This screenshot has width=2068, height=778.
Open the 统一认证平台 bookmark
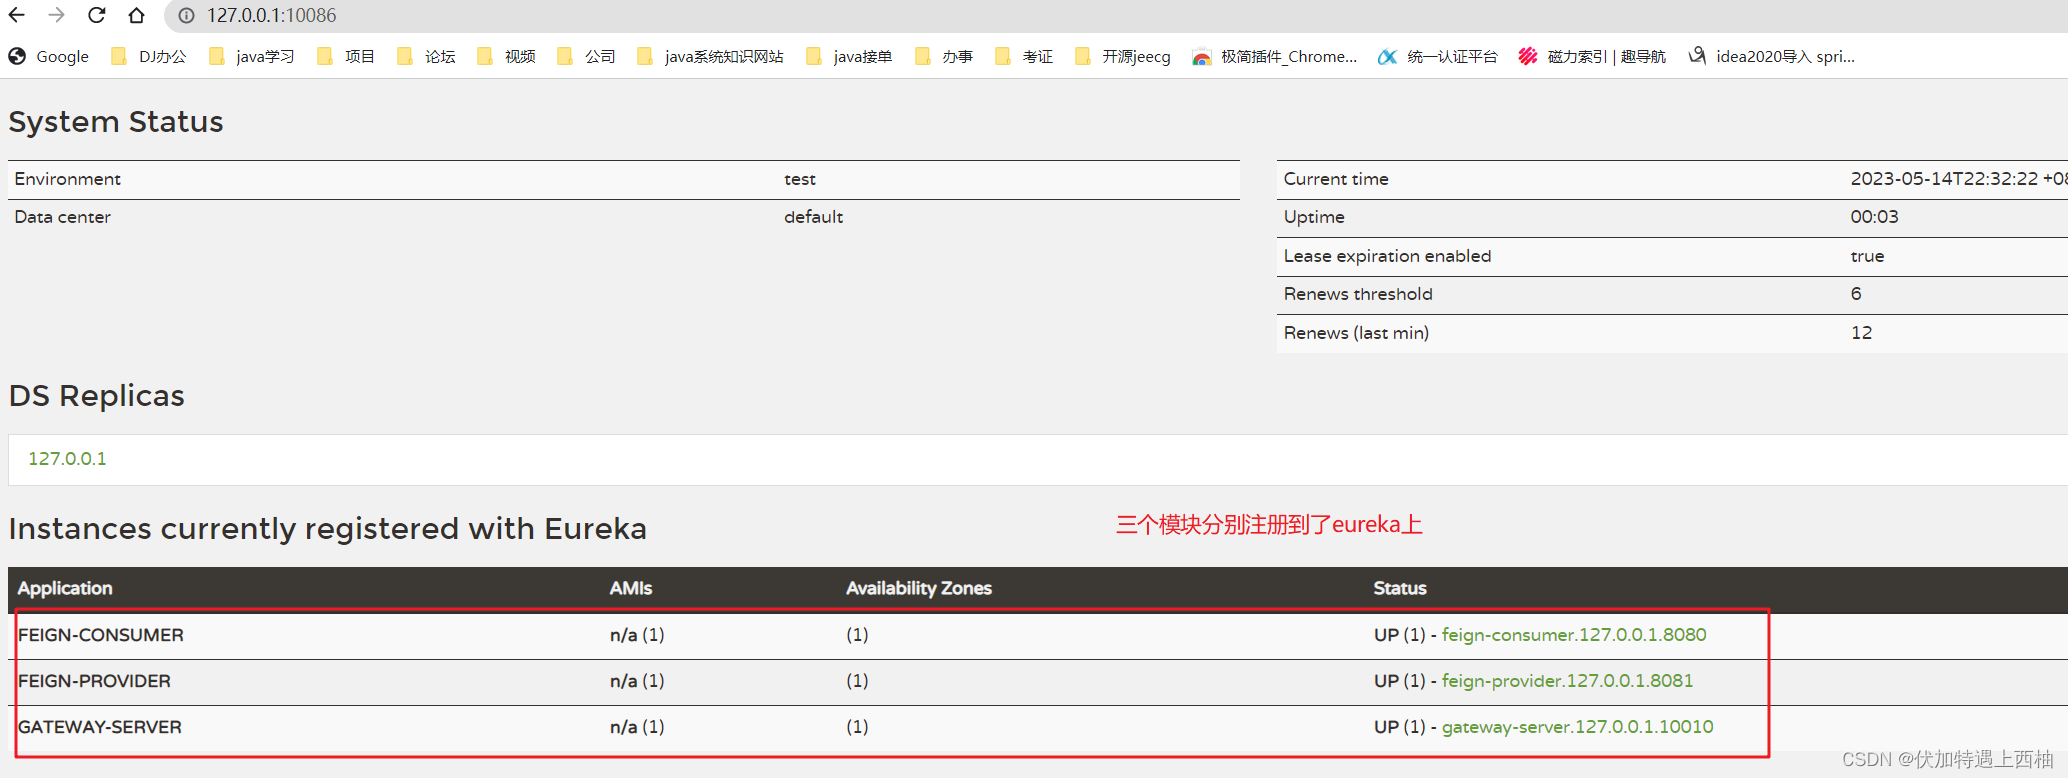(1438, 57)
